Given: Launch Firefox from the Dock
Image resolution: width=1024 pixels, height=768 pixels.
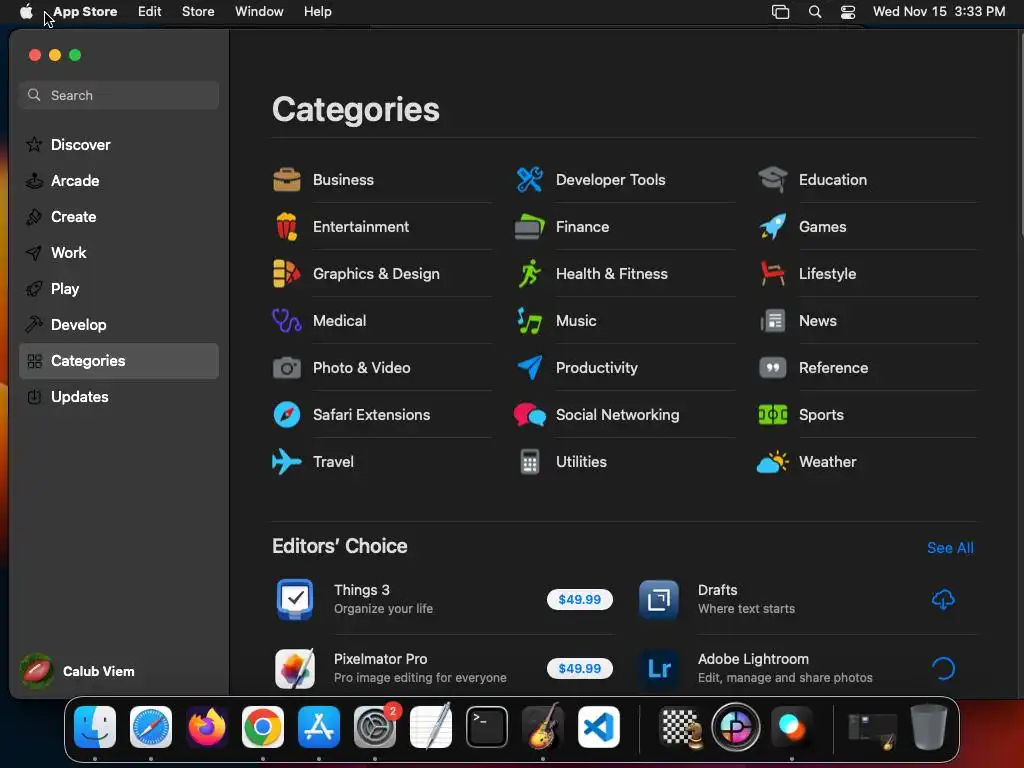Looking at the screenshot, I should 207,727.
